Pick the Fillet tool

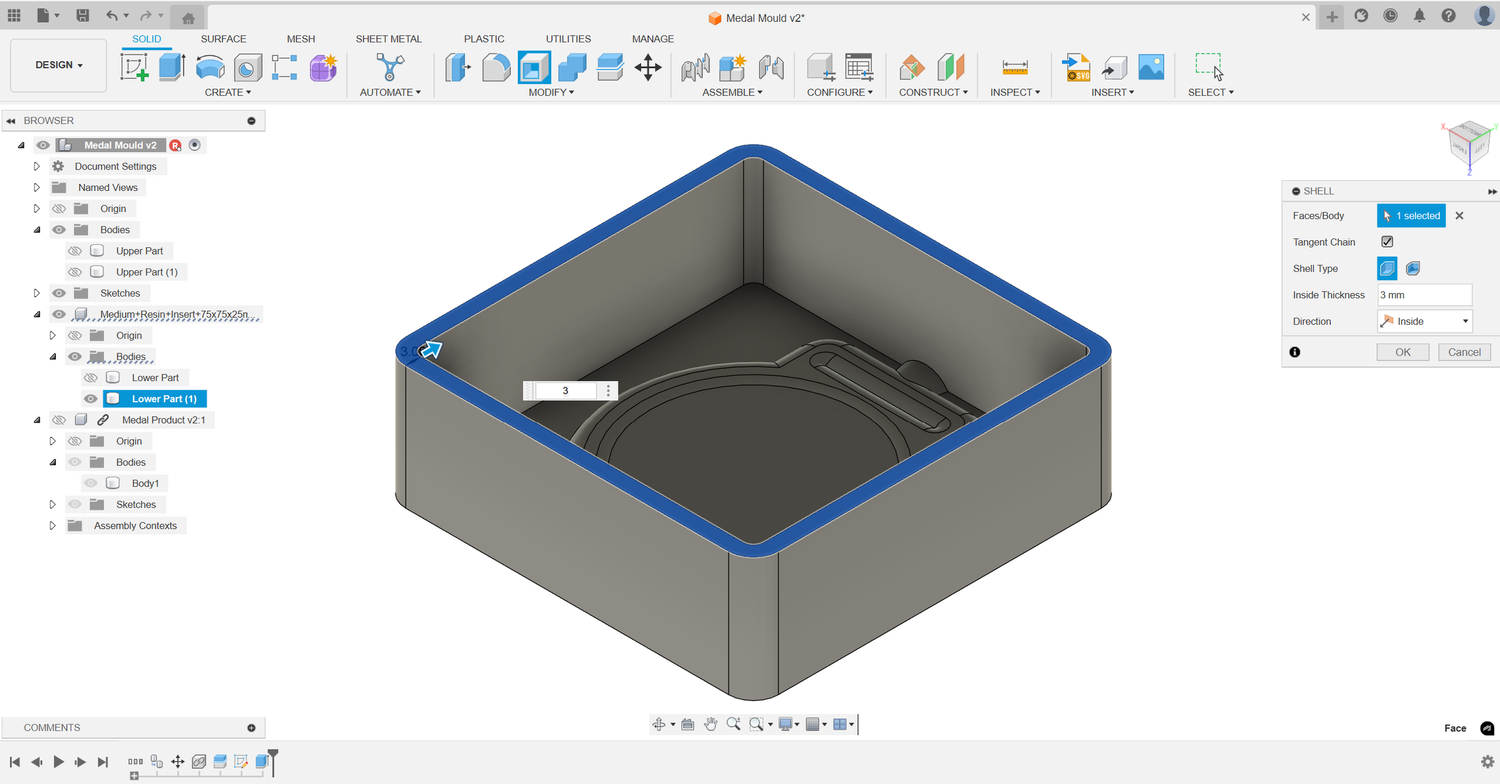tap(496, 67)
